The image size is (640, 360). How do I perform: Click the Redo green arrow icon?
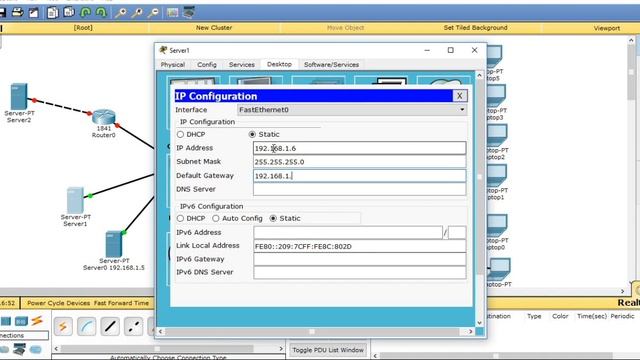click(101, 13)
